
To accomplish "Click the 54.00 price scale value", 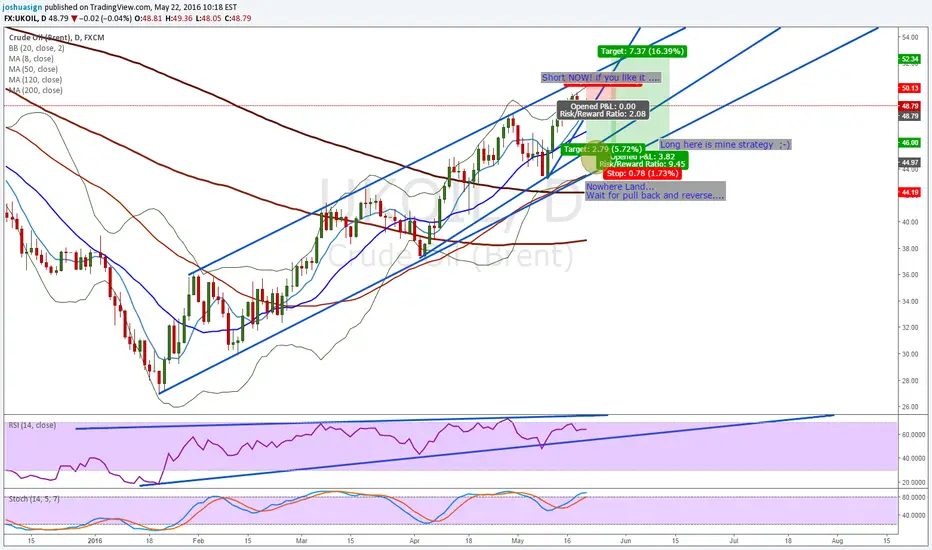I will point(910,37).
